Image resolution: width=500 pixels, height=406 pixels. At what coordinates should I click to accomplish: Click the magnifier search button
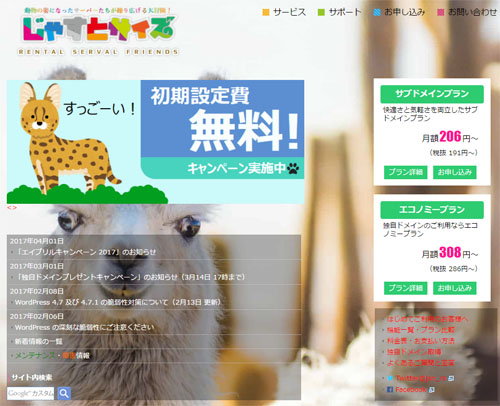pyautogui.click(x=64, y=393)
